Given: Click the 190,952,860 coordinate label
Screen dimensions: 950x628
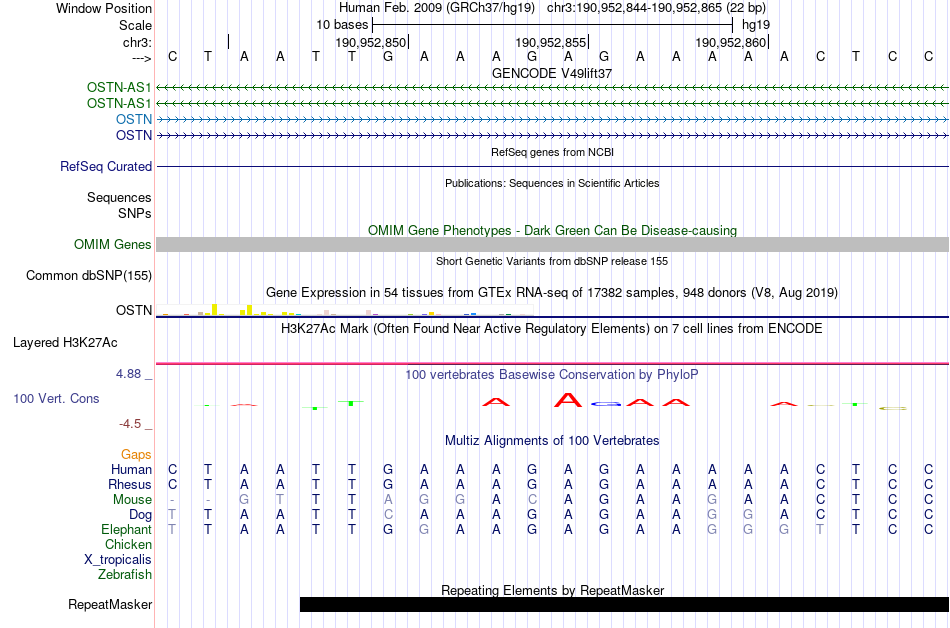Looking at the screenshot, I should coord(731,42).
